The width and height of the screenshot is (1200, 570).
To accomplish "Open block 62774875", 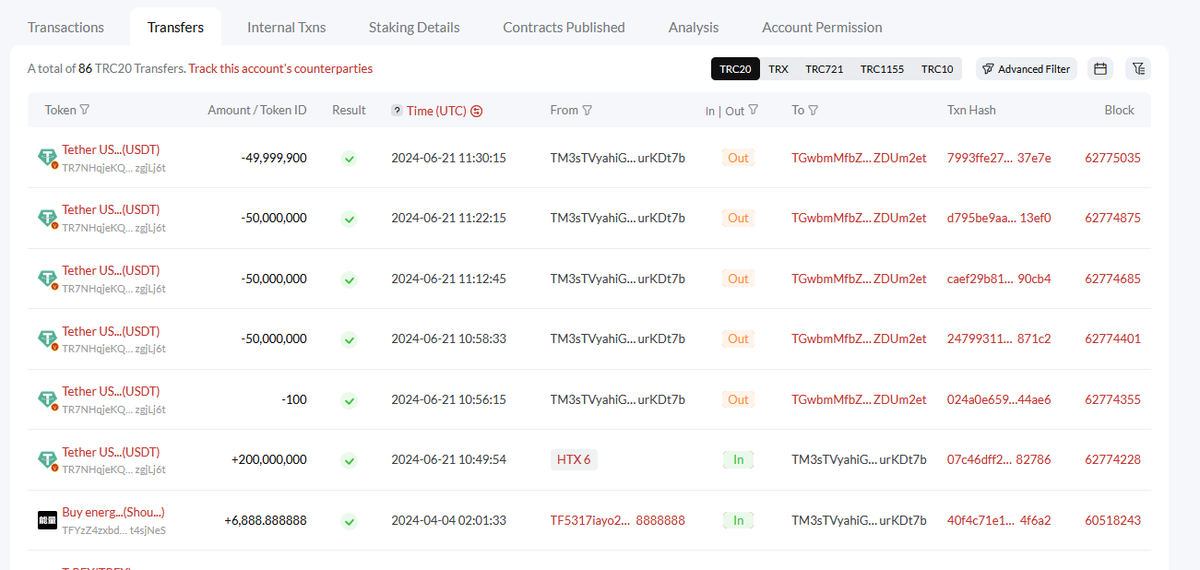I will pos(1113,218).
